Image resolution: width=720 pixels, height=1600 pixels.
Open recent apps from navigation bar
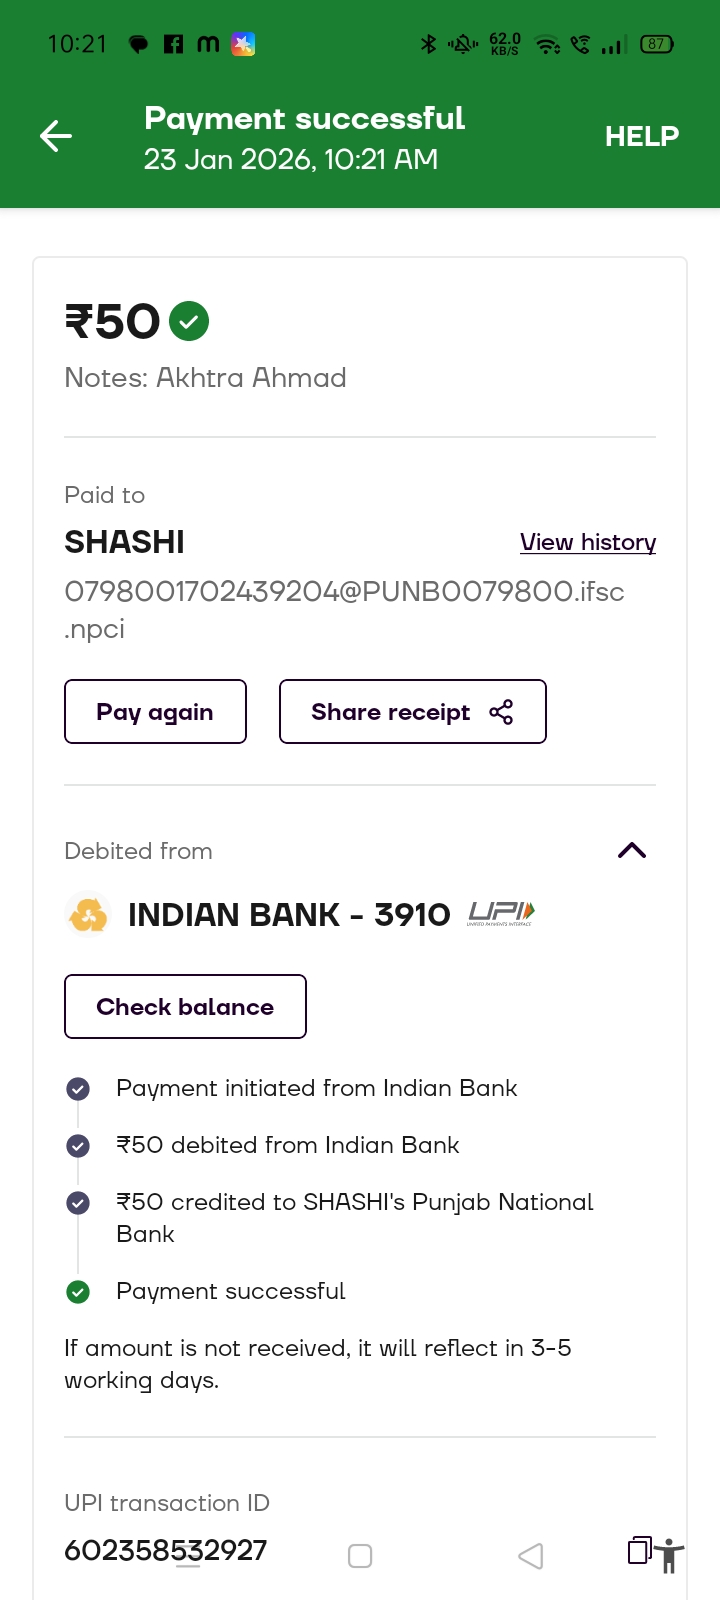[x=189, y=1557]
